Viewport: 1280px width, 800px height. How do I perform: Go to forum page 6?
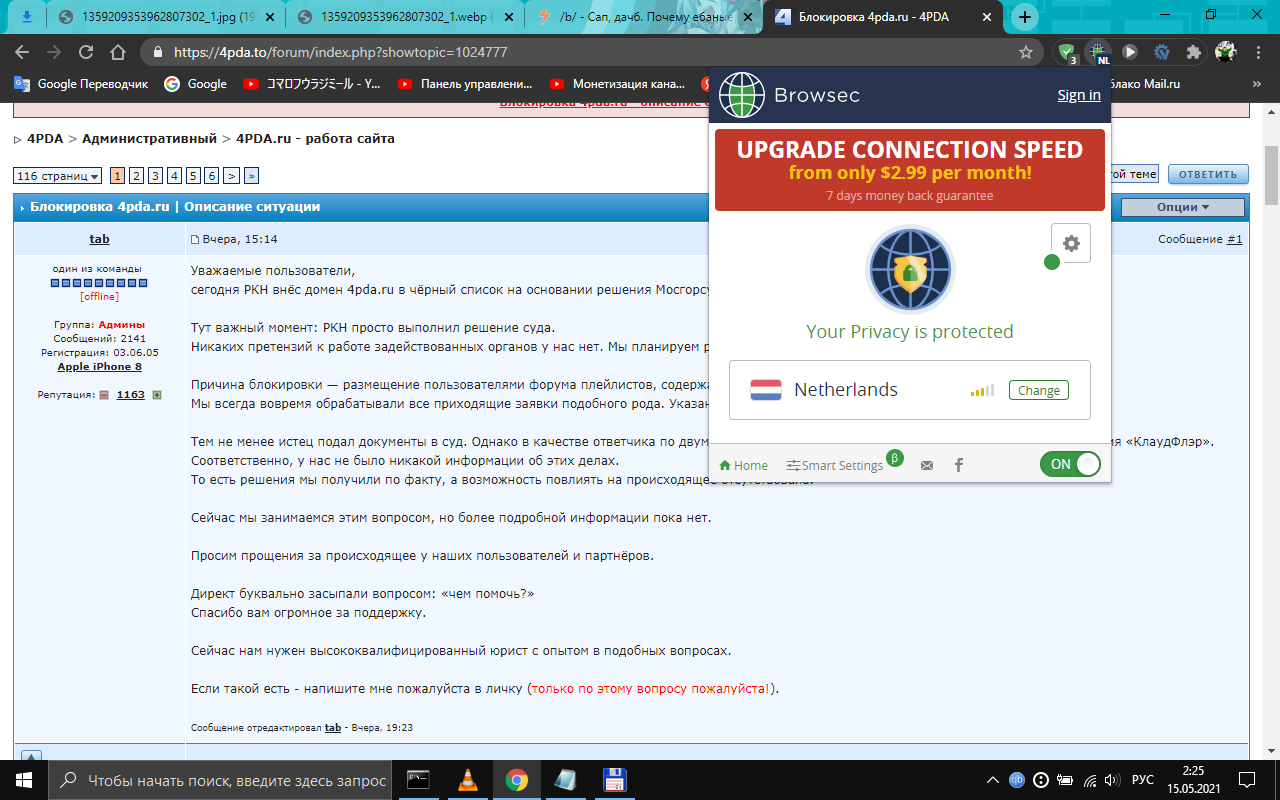coord(212,176)
